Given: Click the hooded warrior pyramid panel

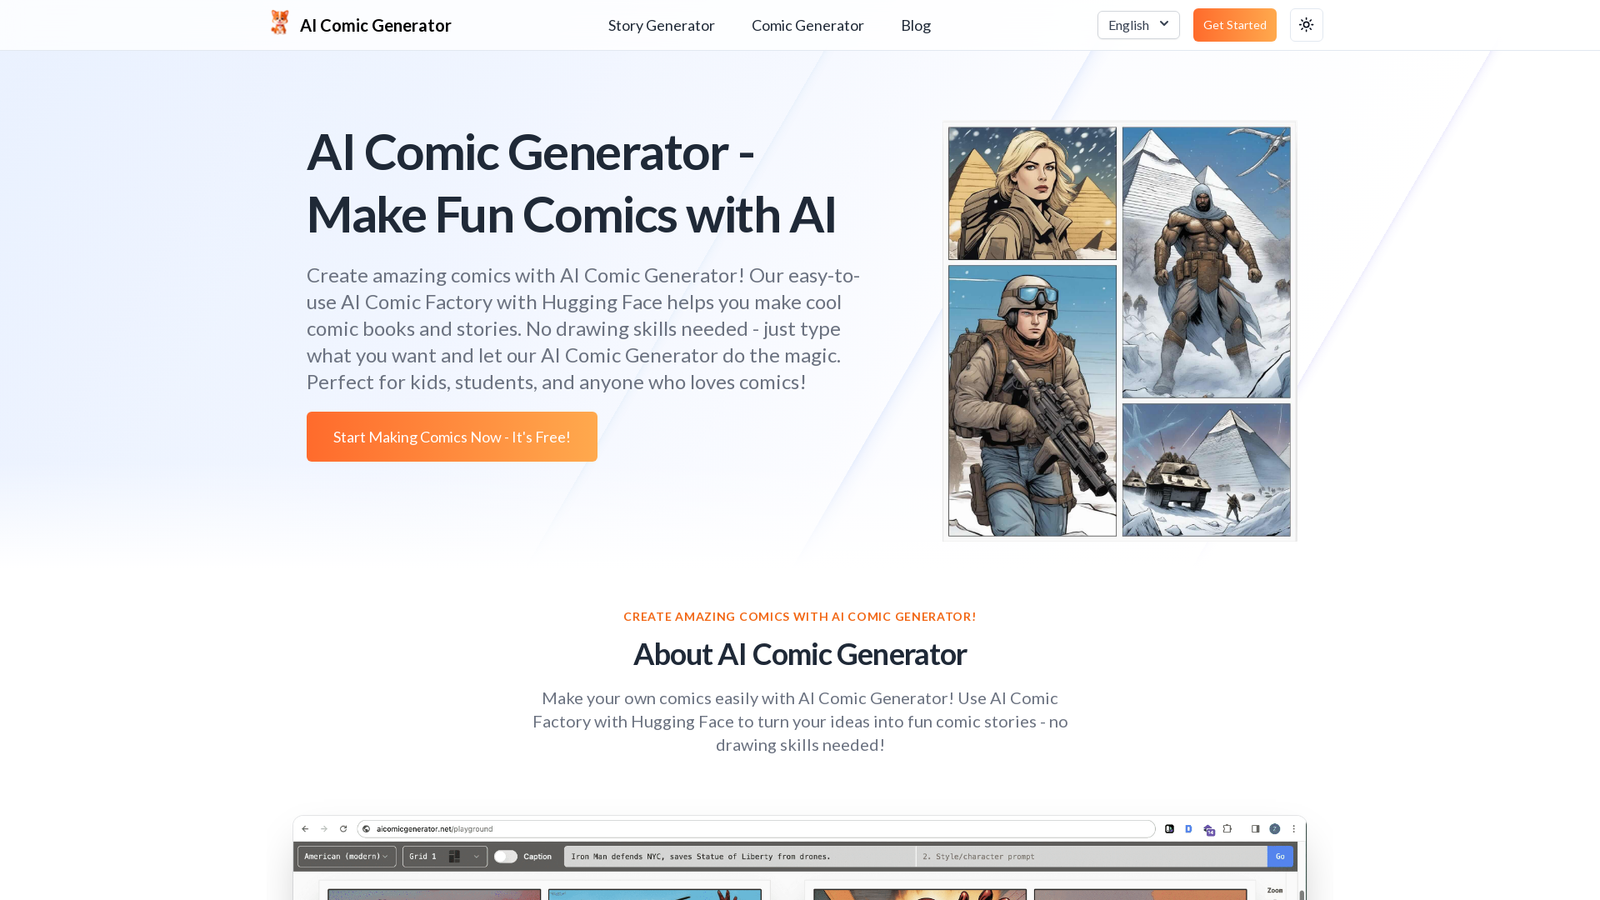Looking at the screenshot, I should tap(1206, 262).
